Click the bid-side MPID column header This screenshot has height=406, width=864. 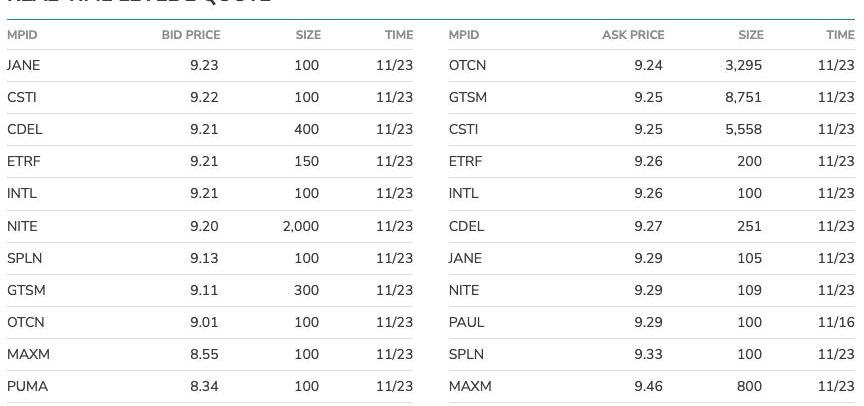[x=22, y=35]
